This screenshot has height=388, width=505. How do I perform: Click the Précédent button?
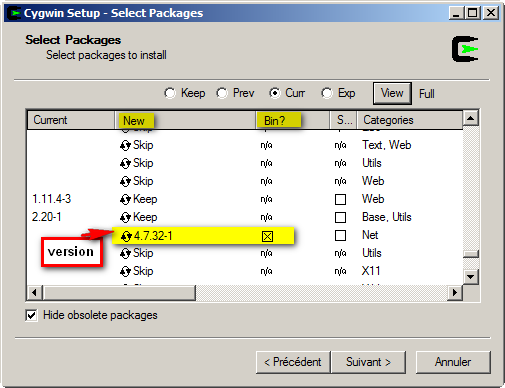point(293,362)
